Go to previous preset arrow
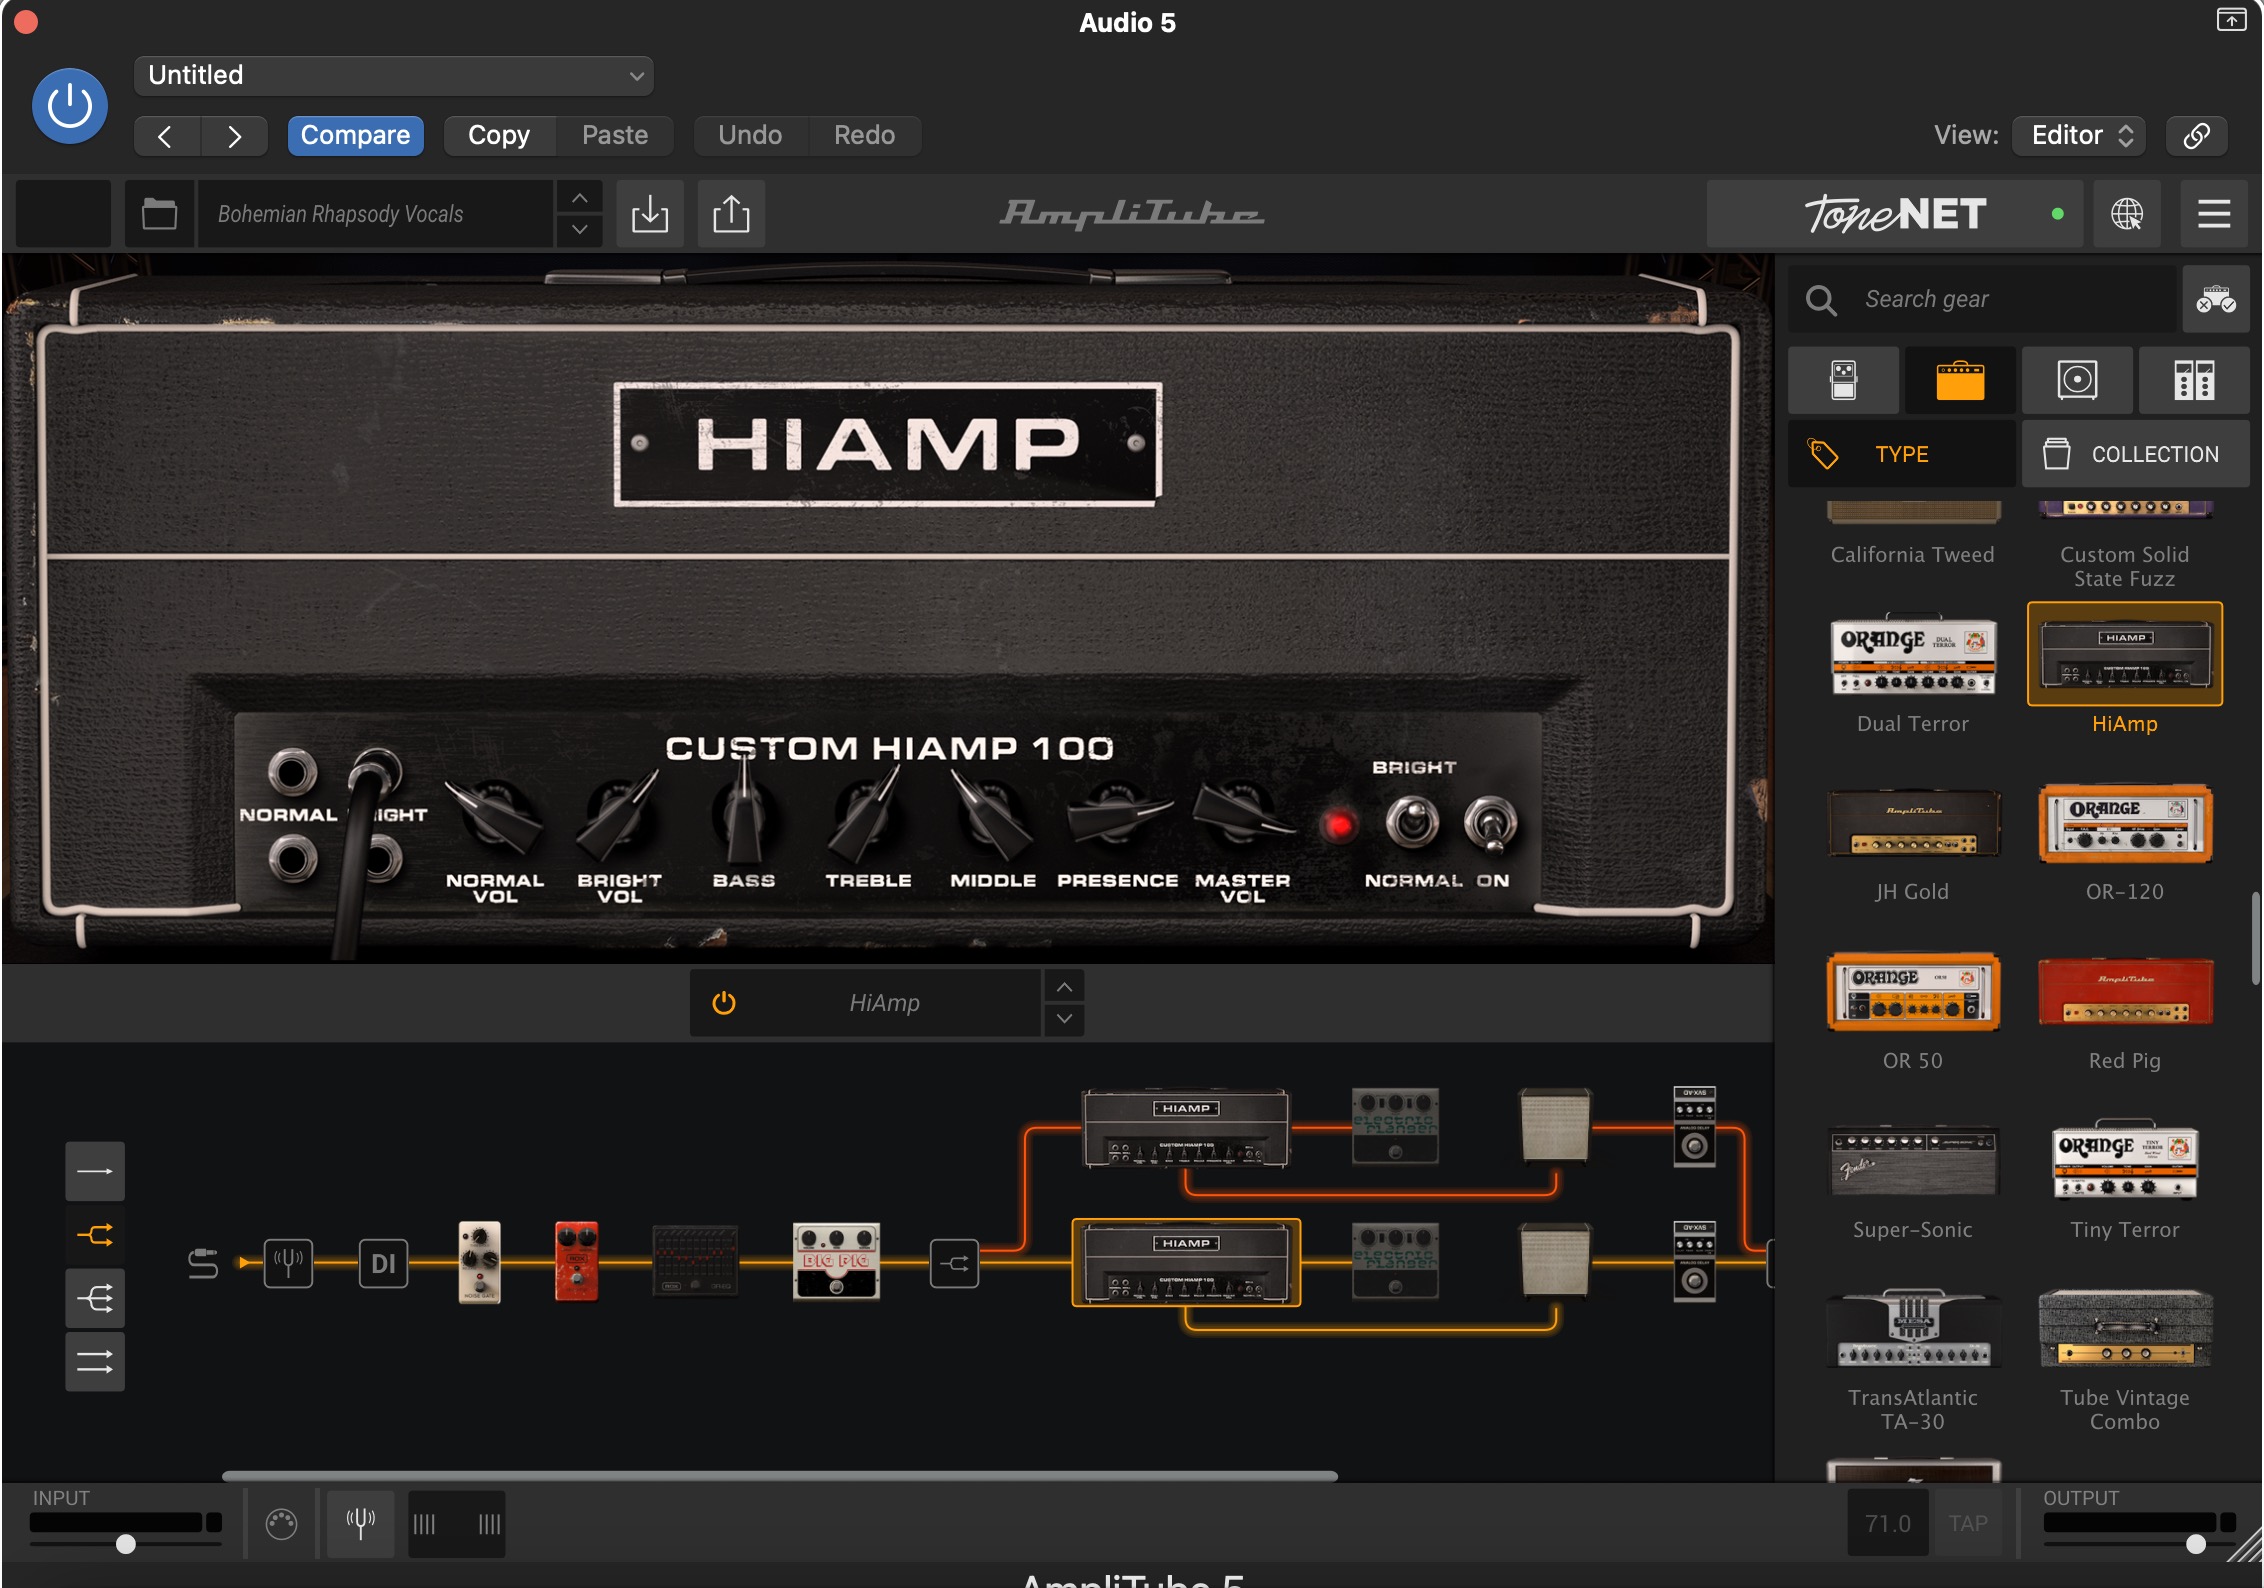2264x1588 pixels. (167, 136)
